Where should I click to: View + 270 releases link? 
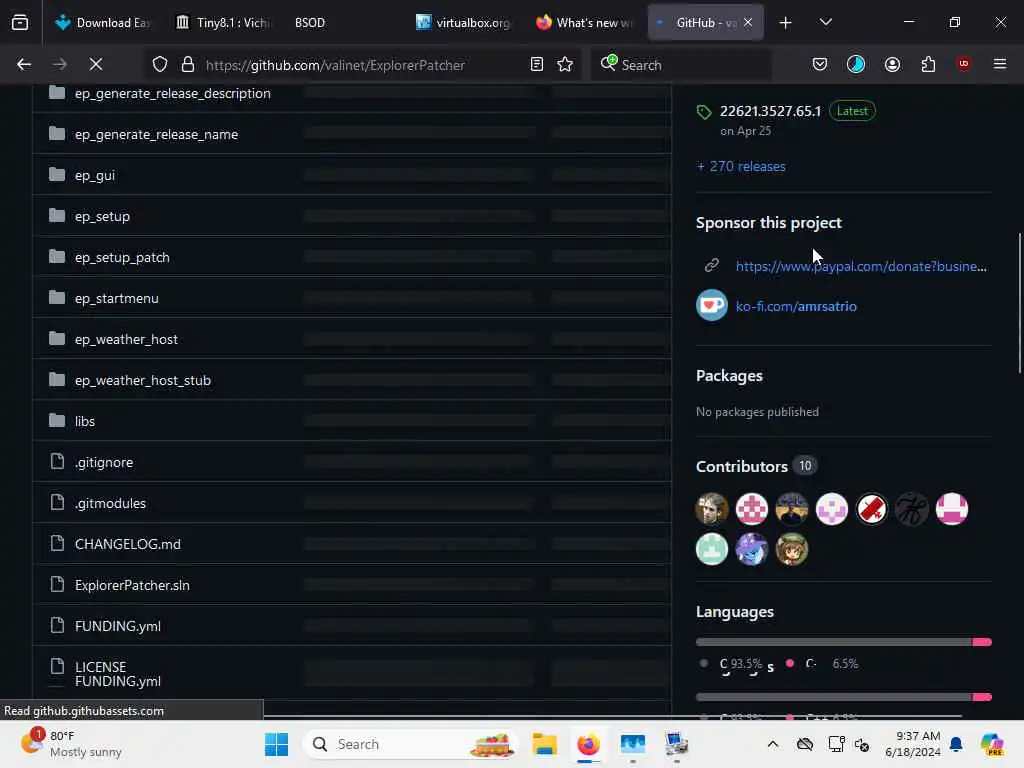(x=741, y=167)
